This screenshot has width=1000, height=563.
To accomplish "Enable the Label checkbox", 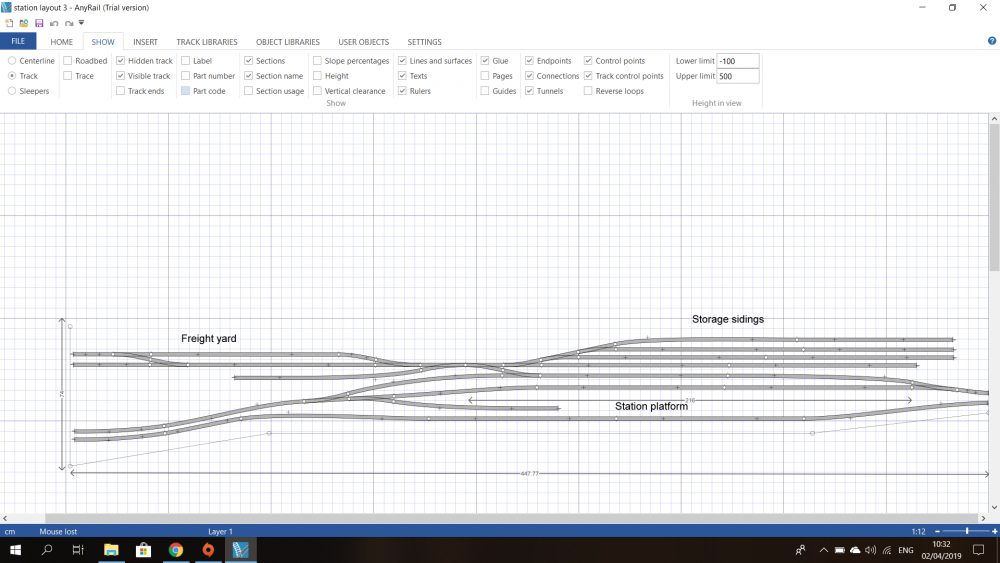I will click(x=186, y=61).
